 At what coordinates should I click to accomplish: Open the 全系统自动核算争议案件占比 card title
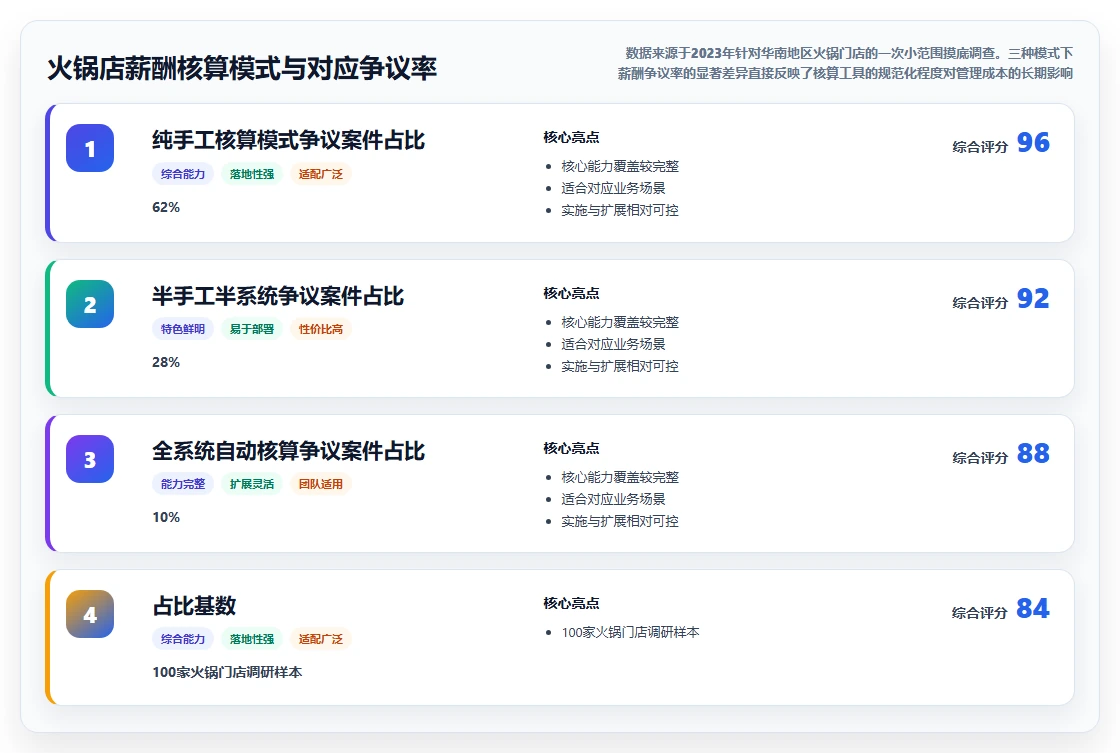click(x=289, y=451)
